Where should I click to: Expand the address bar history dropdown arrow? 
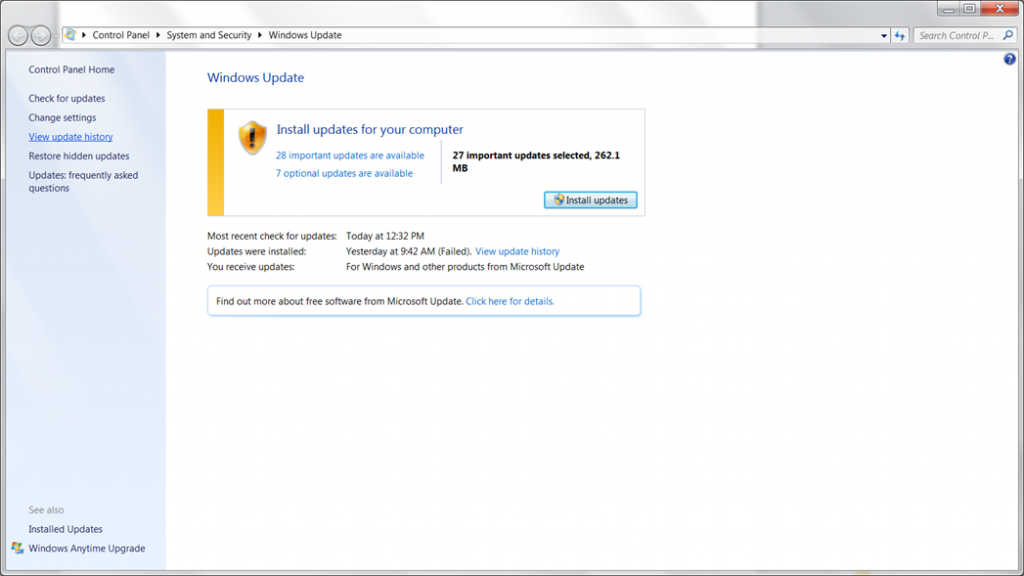884,35
